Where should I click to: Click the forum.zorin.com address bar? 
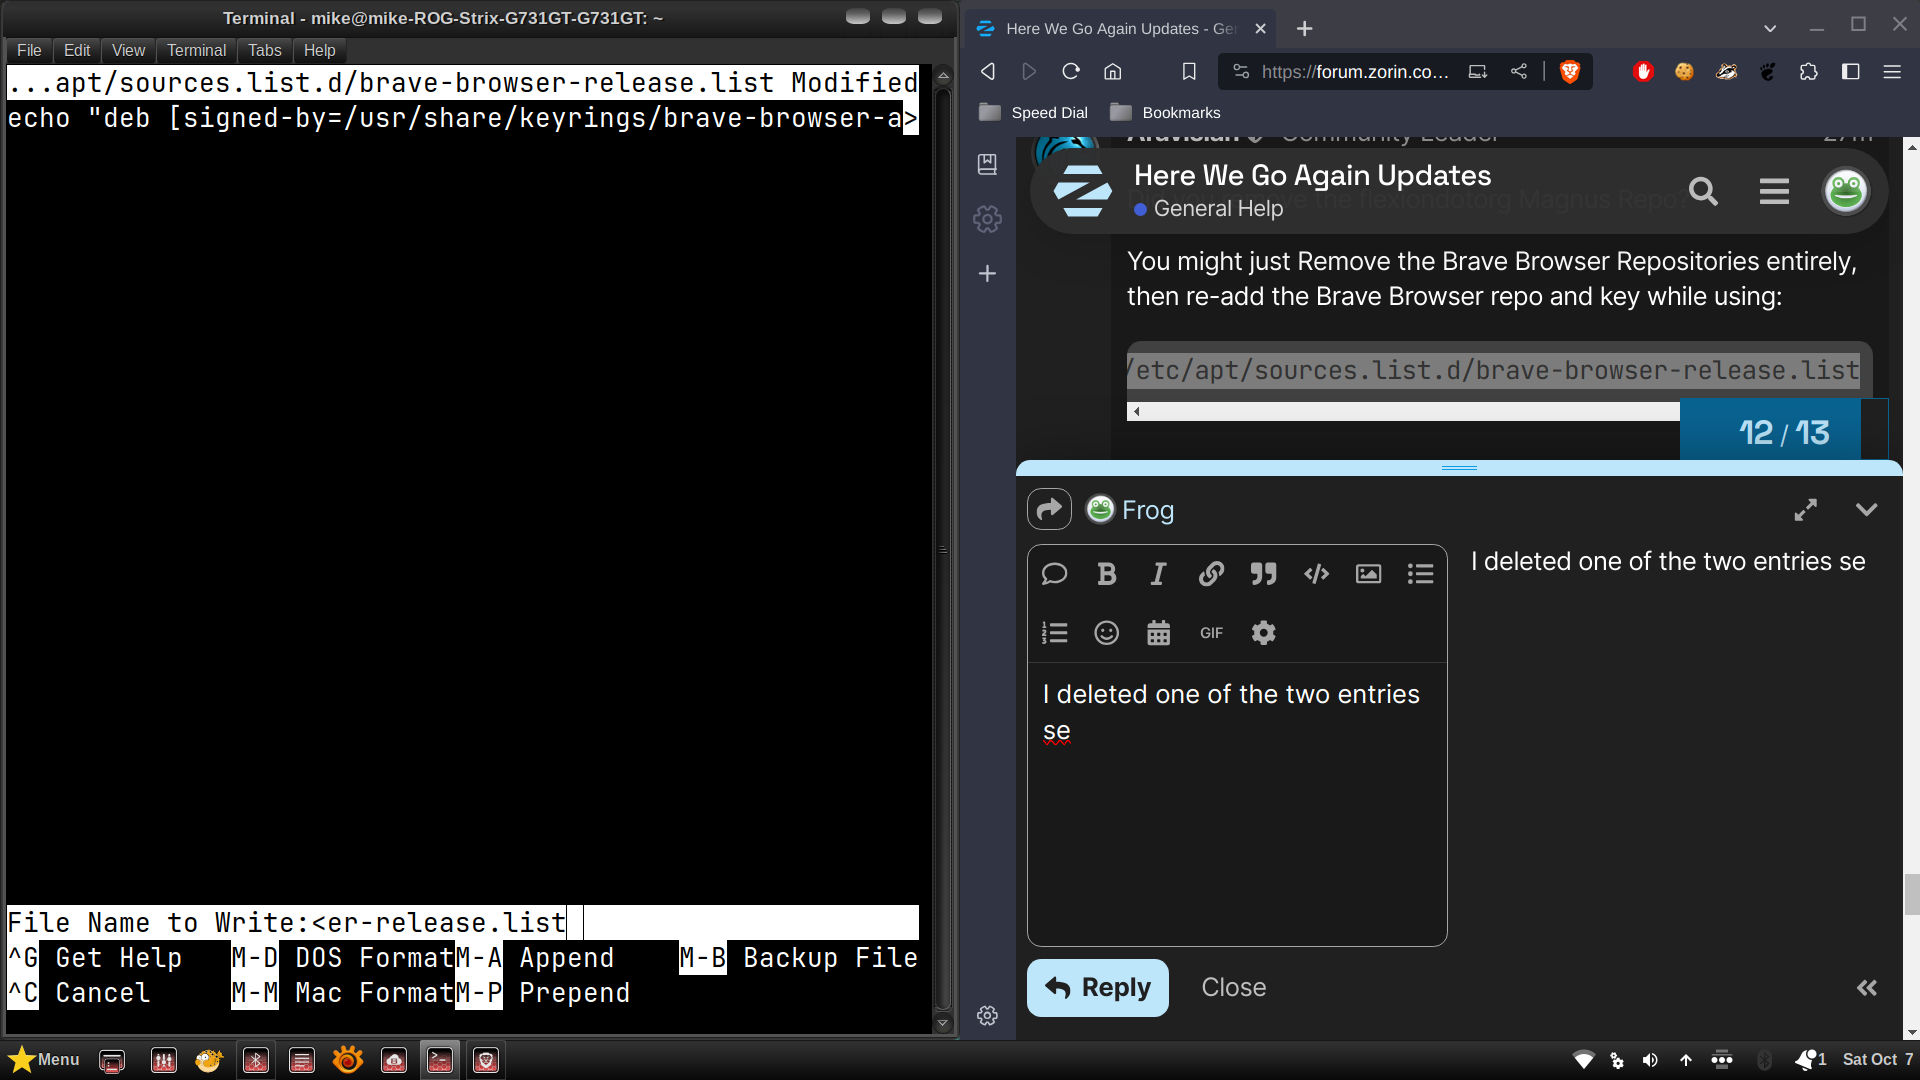(1355, 71)
